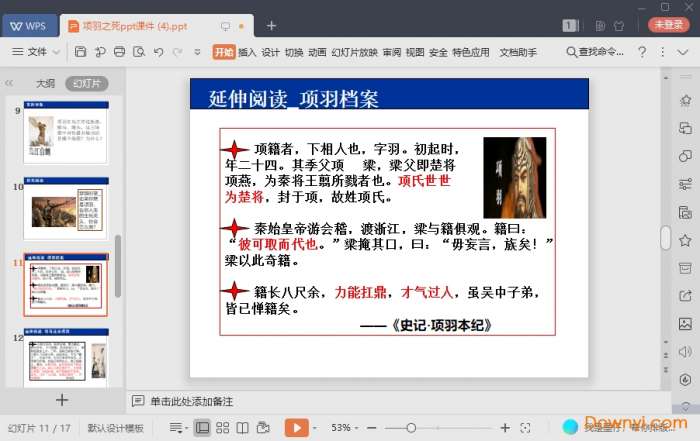The height and width of the screenshot is (441, 700).
Task: Click the Print icon in quick toolbar
Action: [x=119, y=52]
